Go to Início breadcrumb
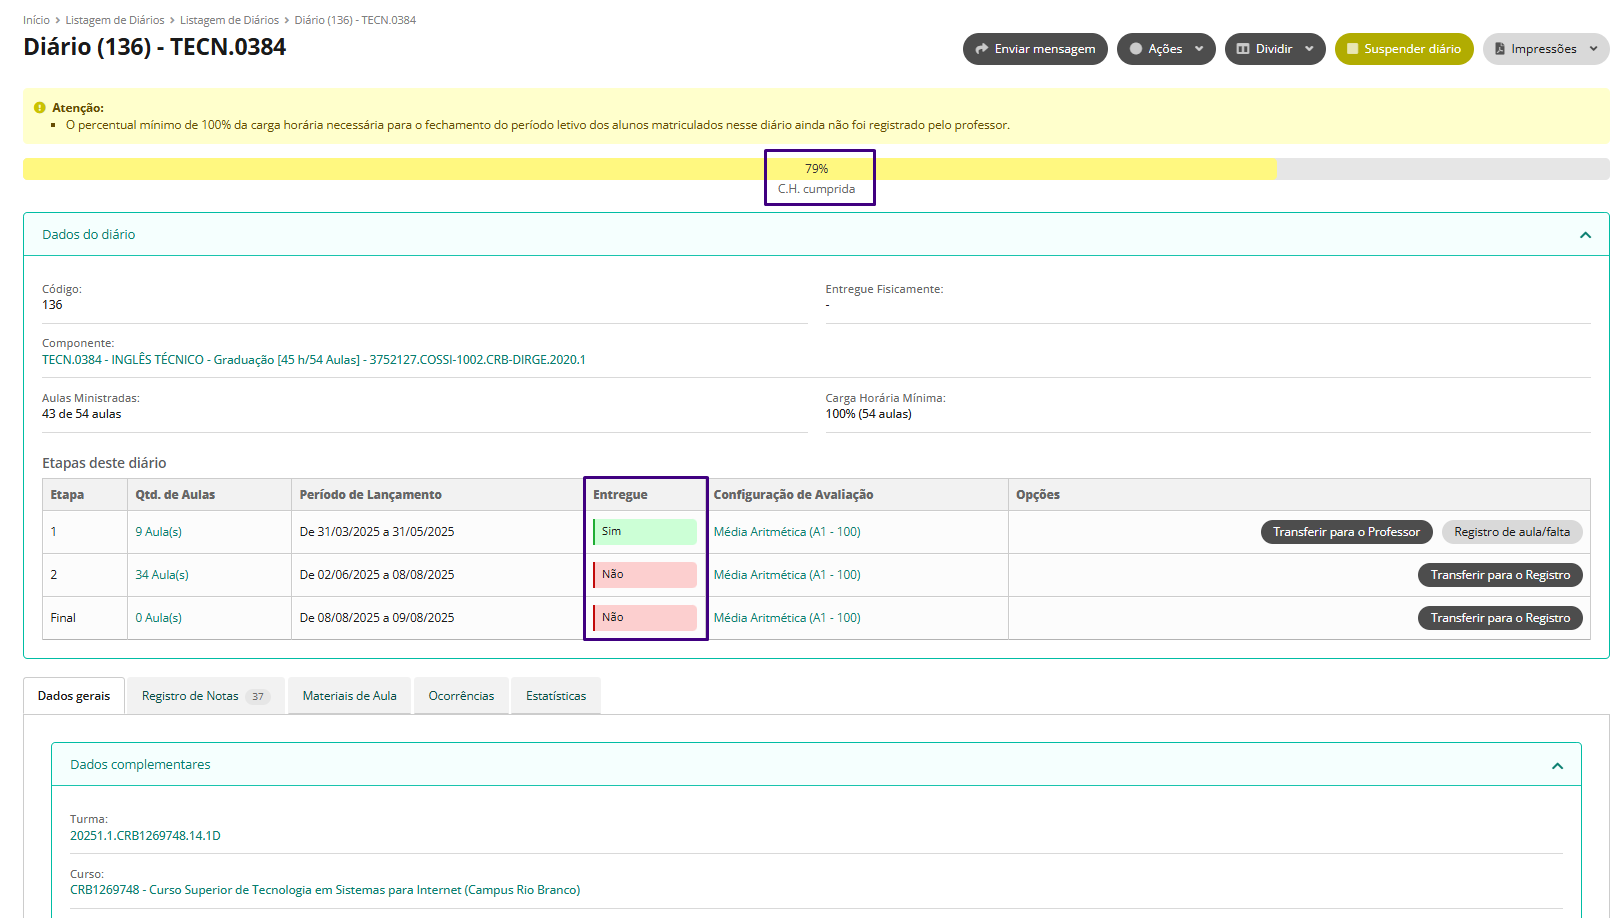 coord(36,20)
